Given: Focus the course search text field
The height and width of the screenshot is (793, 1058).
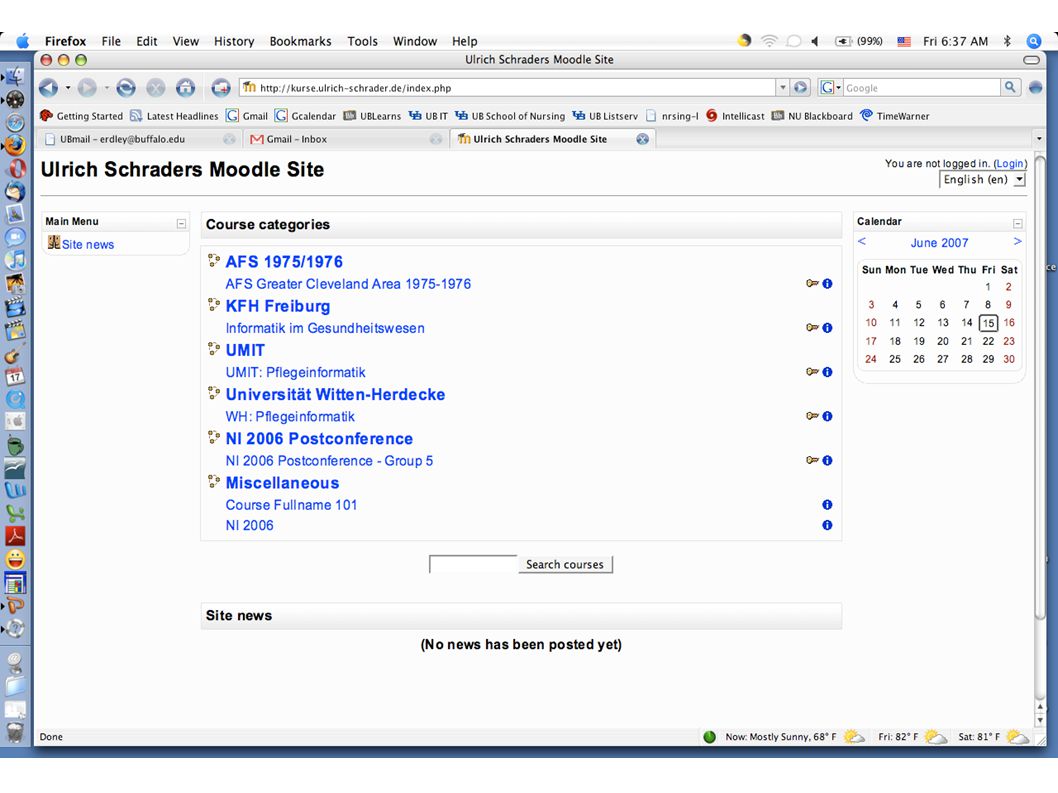Looking at the screenshot, I should (x=473, y=564).
